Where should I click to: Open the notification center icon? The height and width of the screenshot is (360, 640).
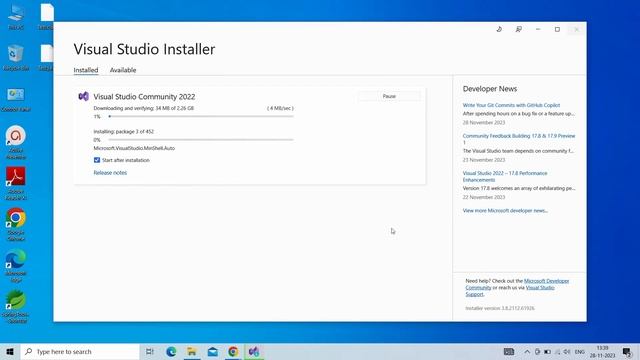[x=627, y=351]
